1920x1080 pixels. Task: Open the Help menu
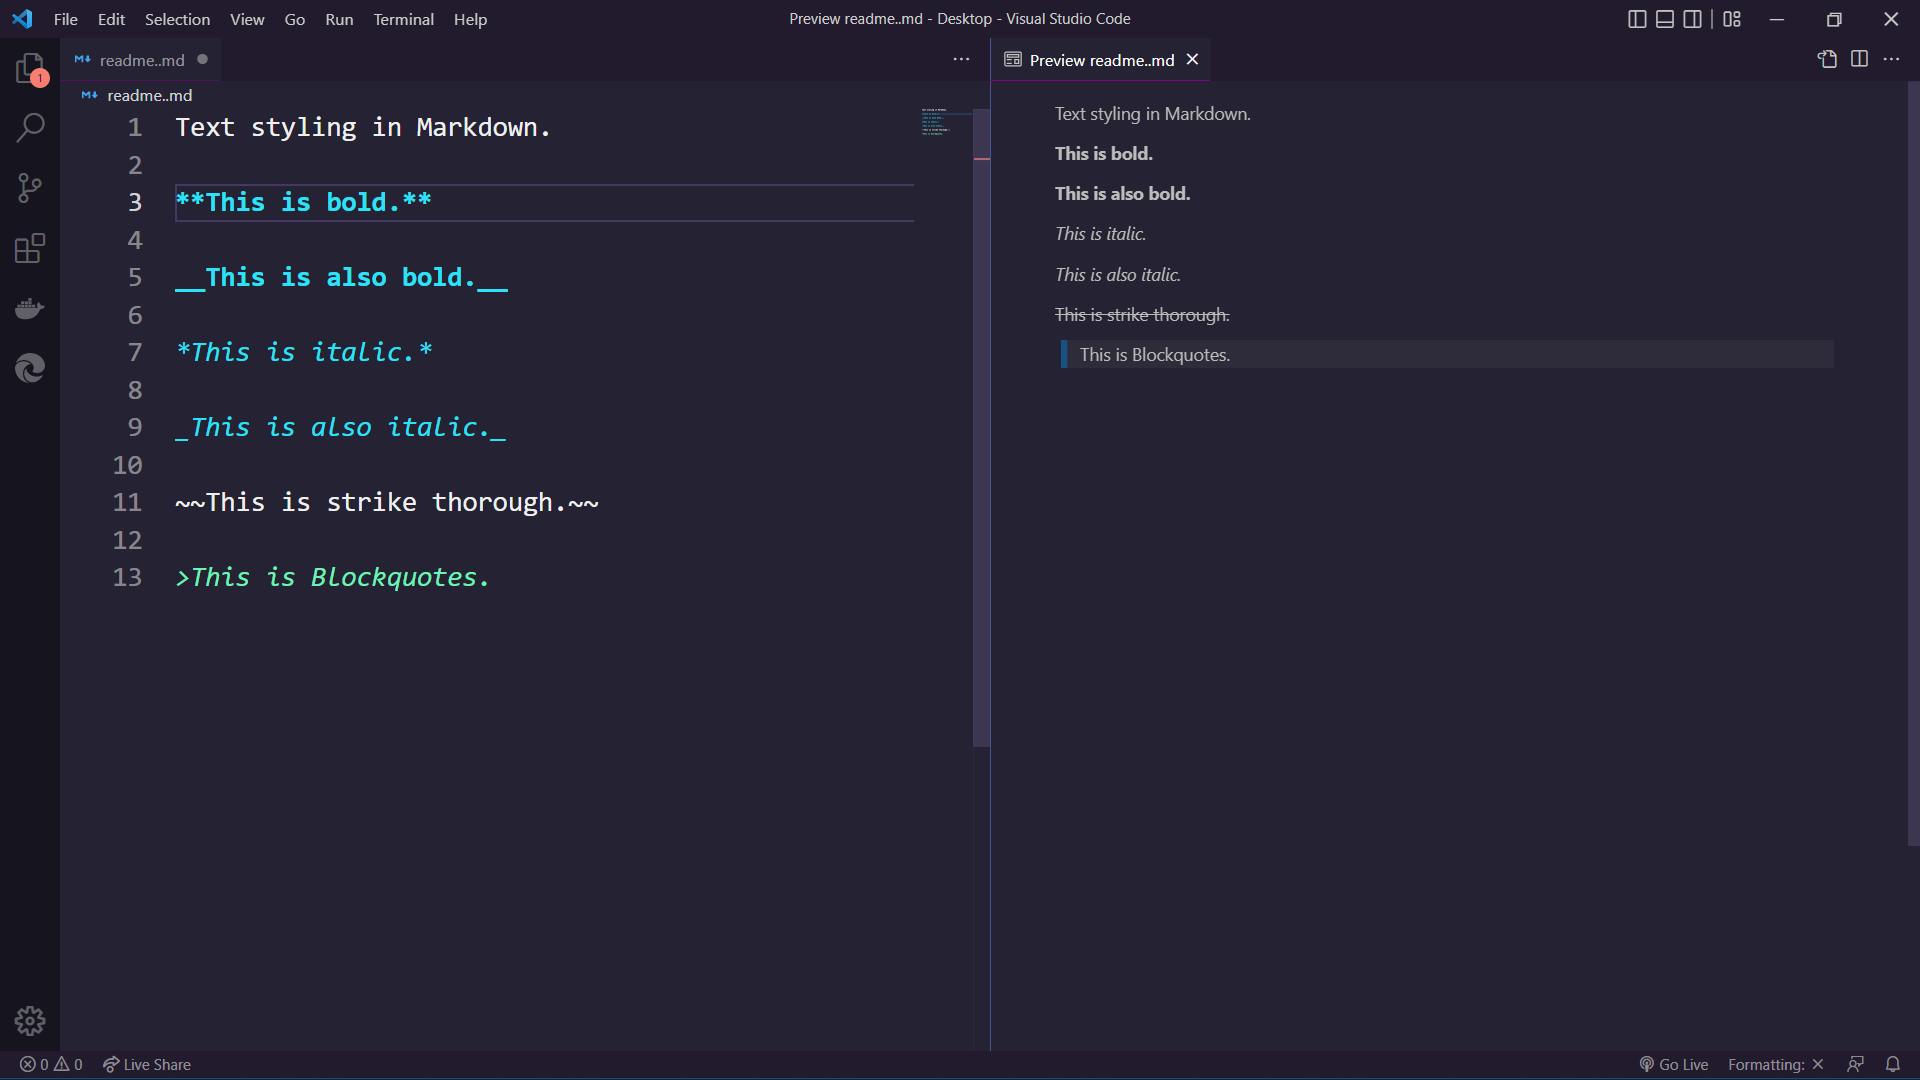470,19
